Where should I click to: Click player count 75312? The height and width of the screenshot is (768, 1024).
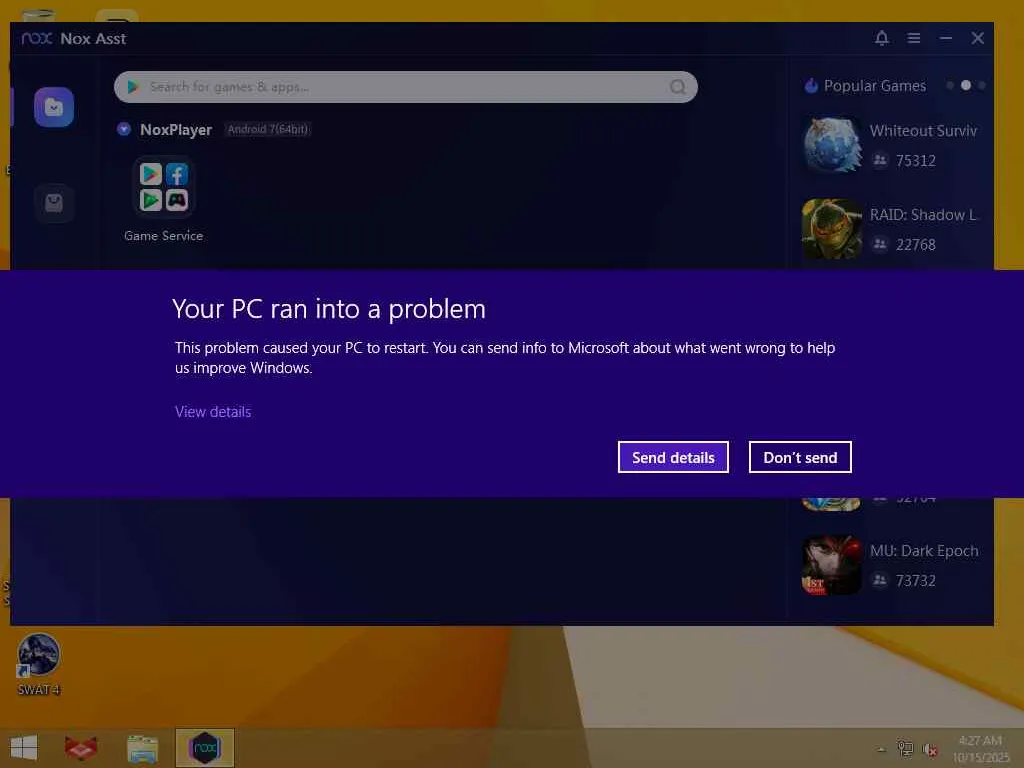[x=916, y=161]
